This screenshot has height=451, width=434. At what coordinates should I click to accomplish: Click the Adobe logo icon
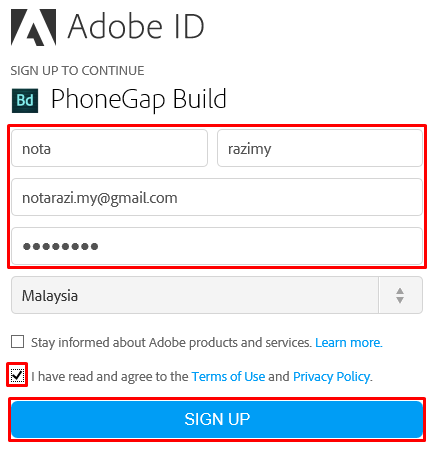pos(33,27)
